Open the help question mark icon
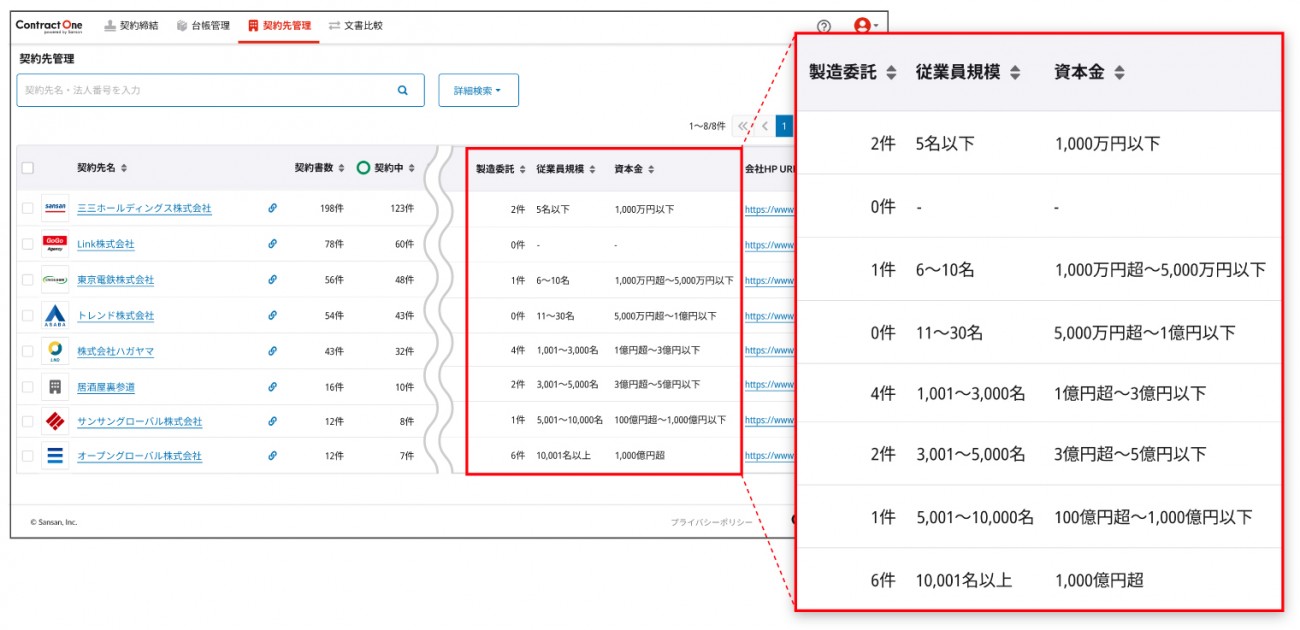Screen dimensions: 1300x630 (823, 26)
